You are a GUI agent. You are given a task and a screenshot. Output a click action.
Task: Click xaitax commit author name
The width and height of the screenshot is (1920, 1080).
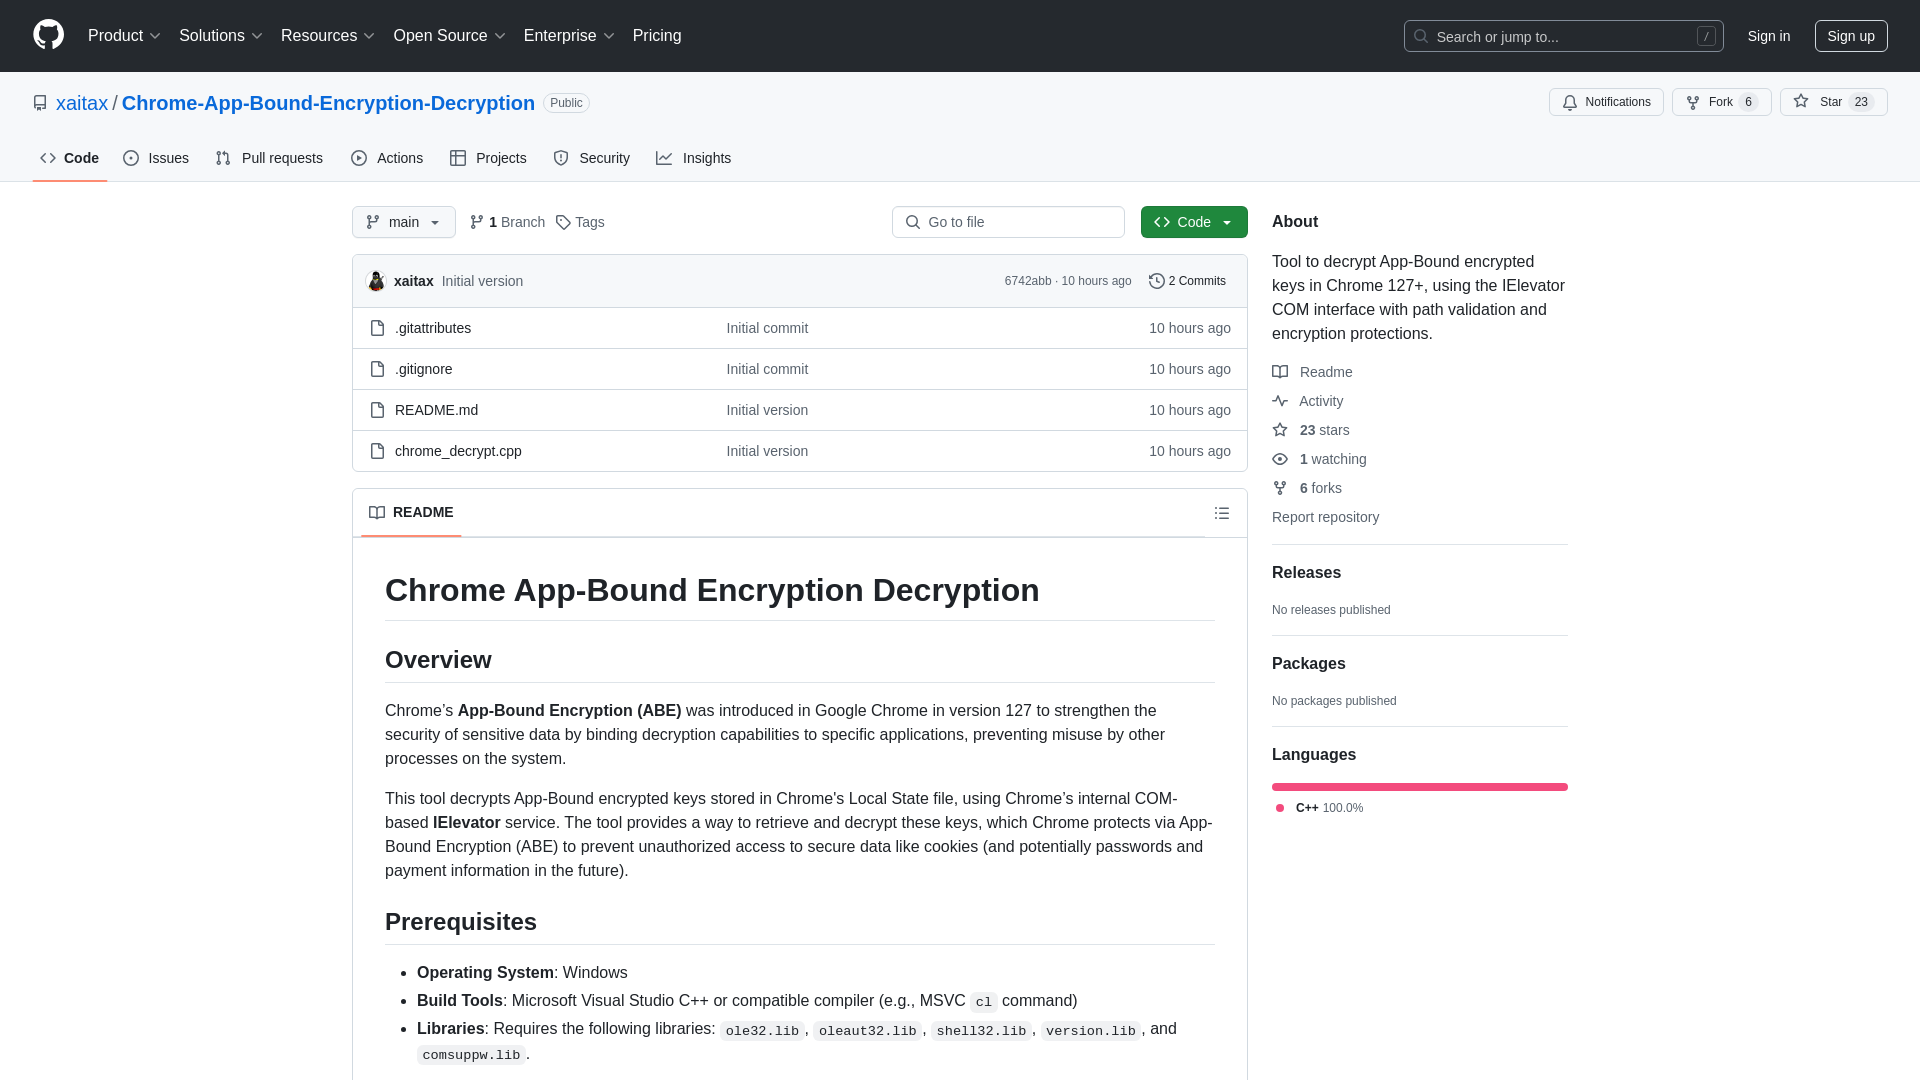413,281
